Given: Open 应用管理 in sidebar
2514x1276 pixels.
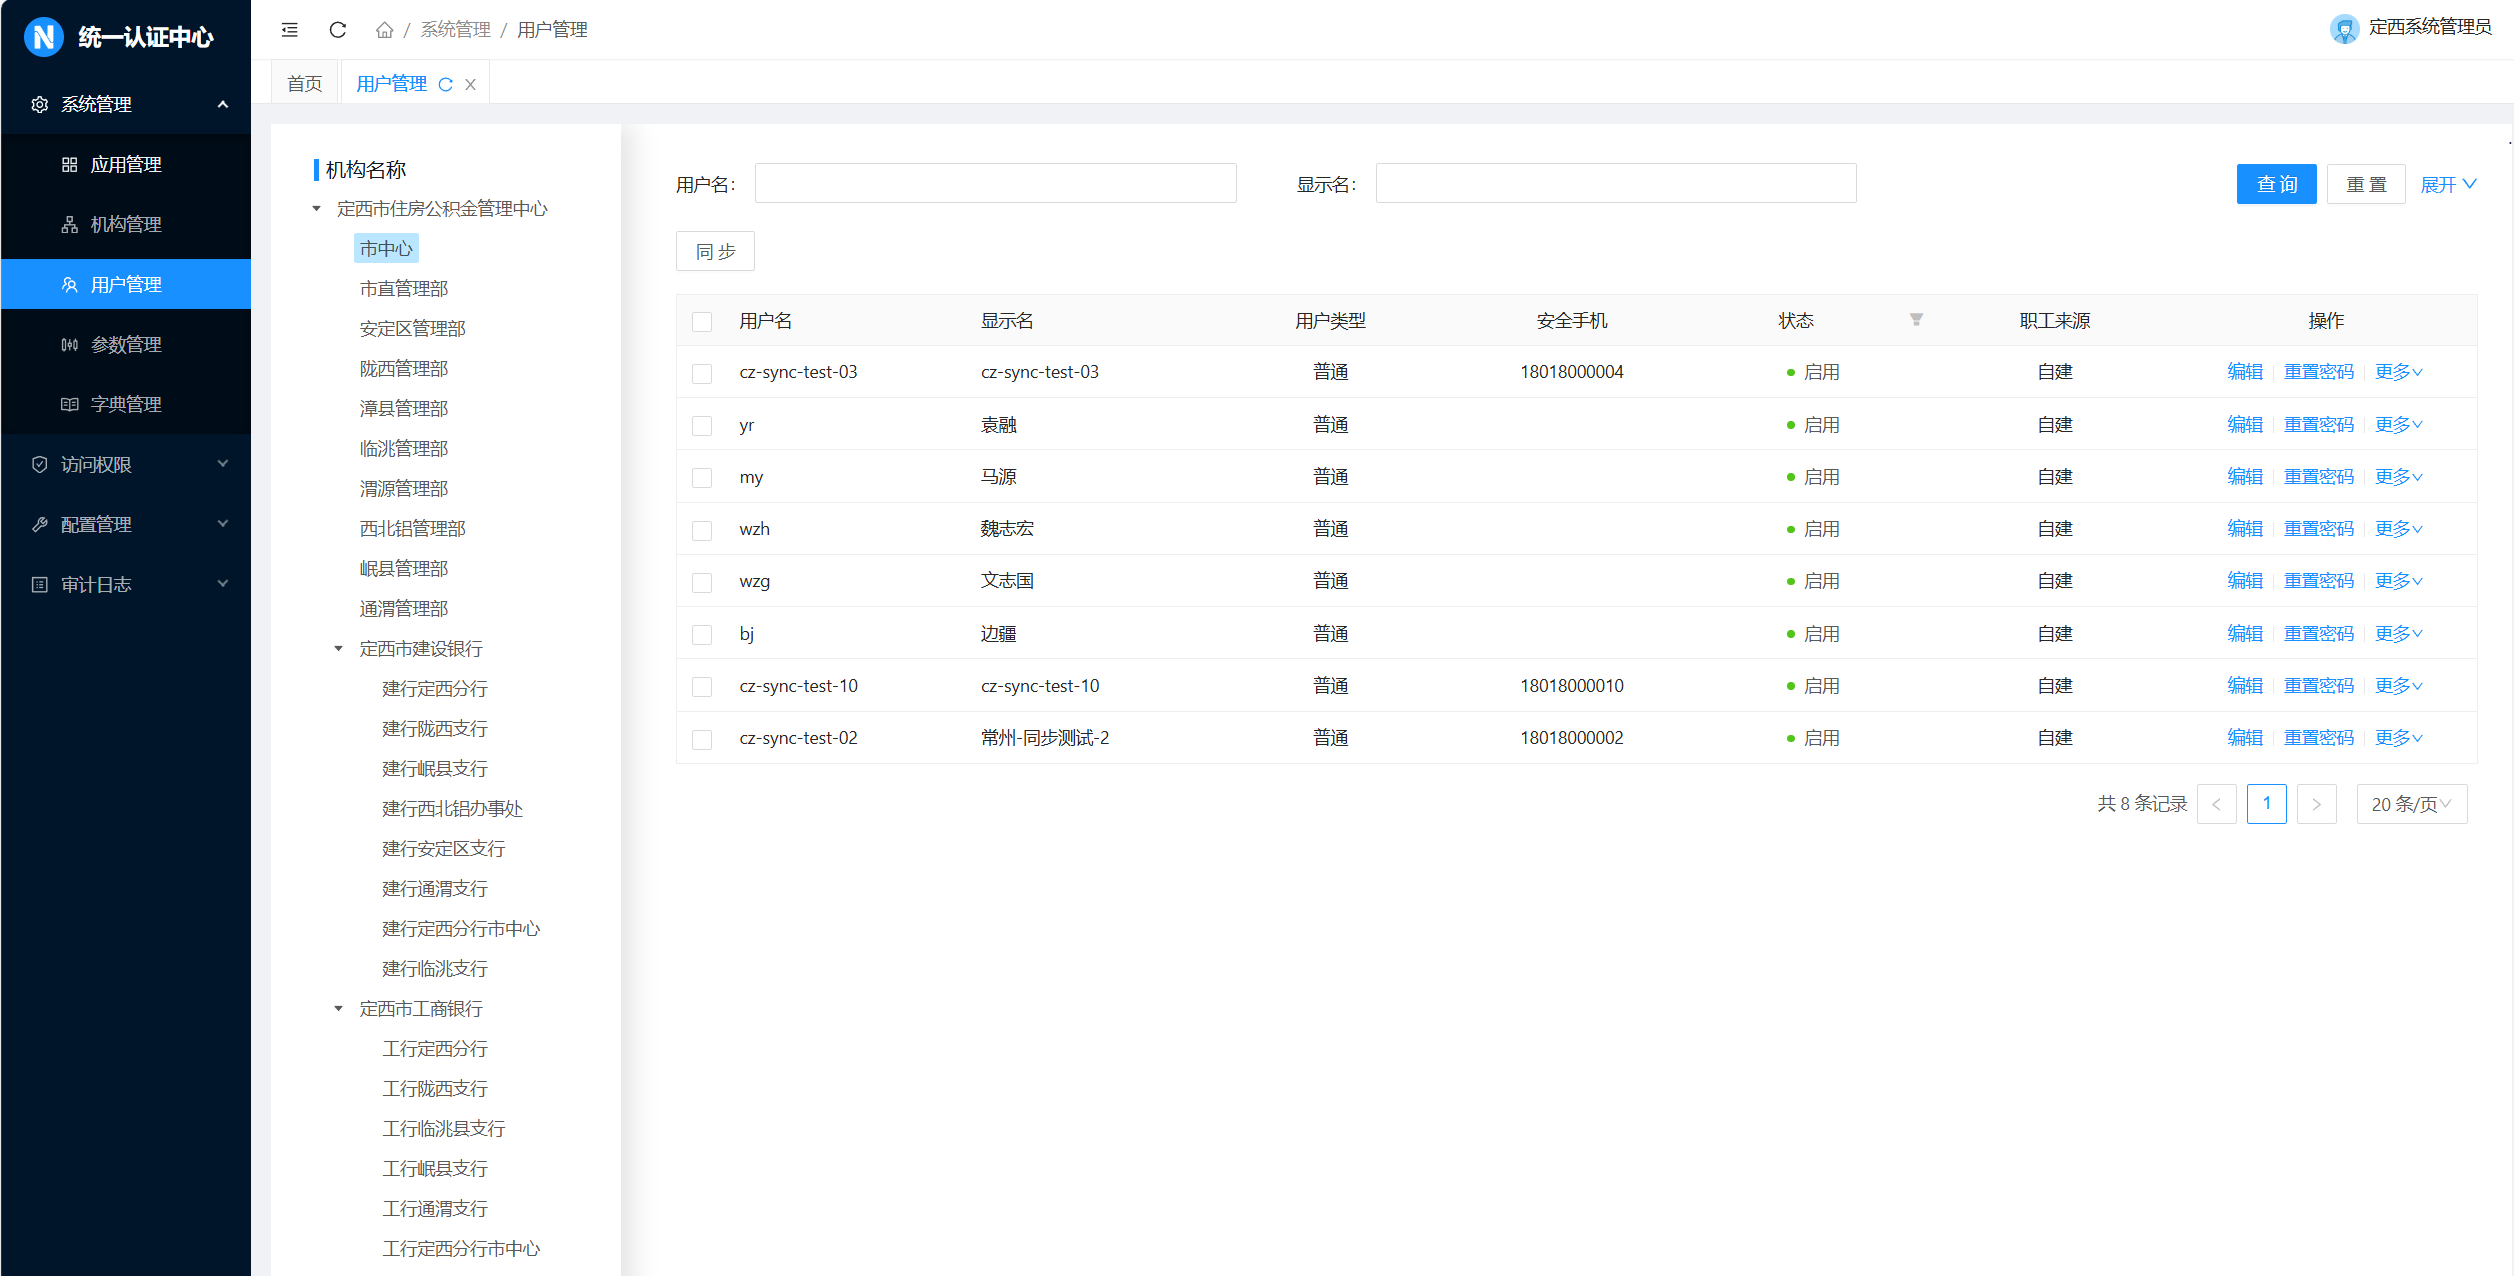Looking at the screenshot, I should pos(126,164).
